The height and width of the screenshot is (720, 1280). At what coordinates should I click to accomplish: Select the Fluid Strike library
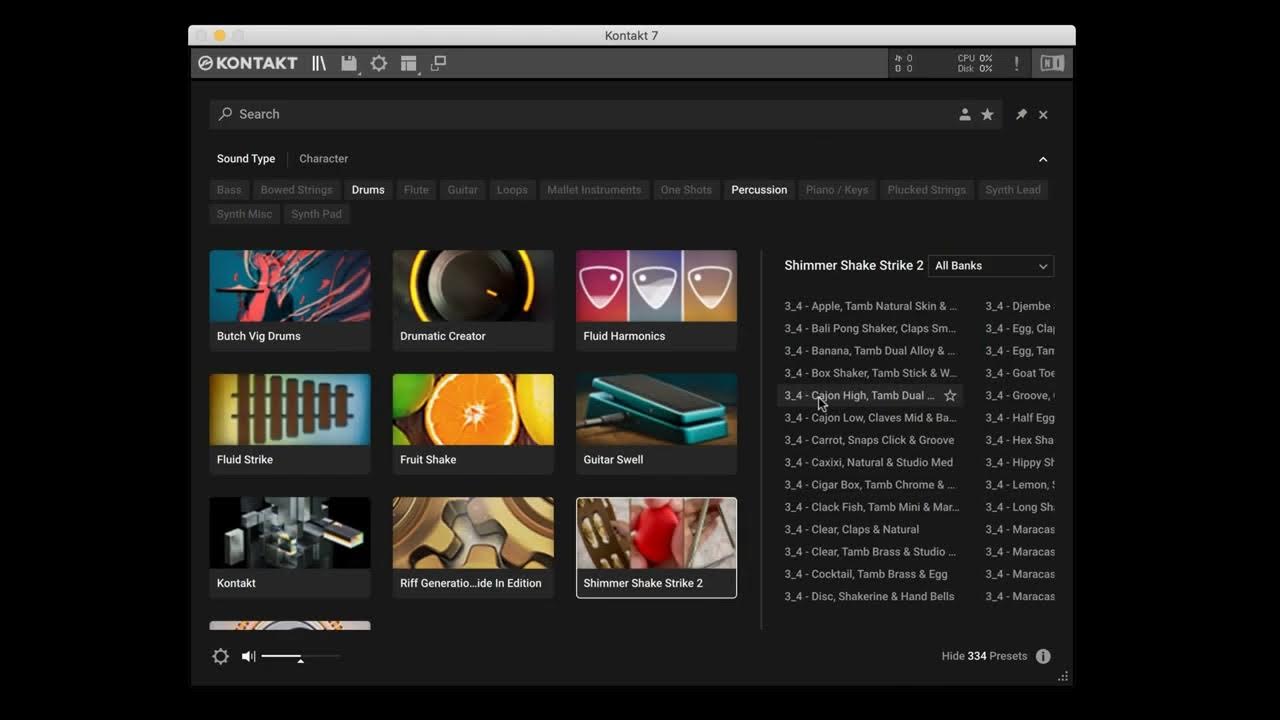290,424
